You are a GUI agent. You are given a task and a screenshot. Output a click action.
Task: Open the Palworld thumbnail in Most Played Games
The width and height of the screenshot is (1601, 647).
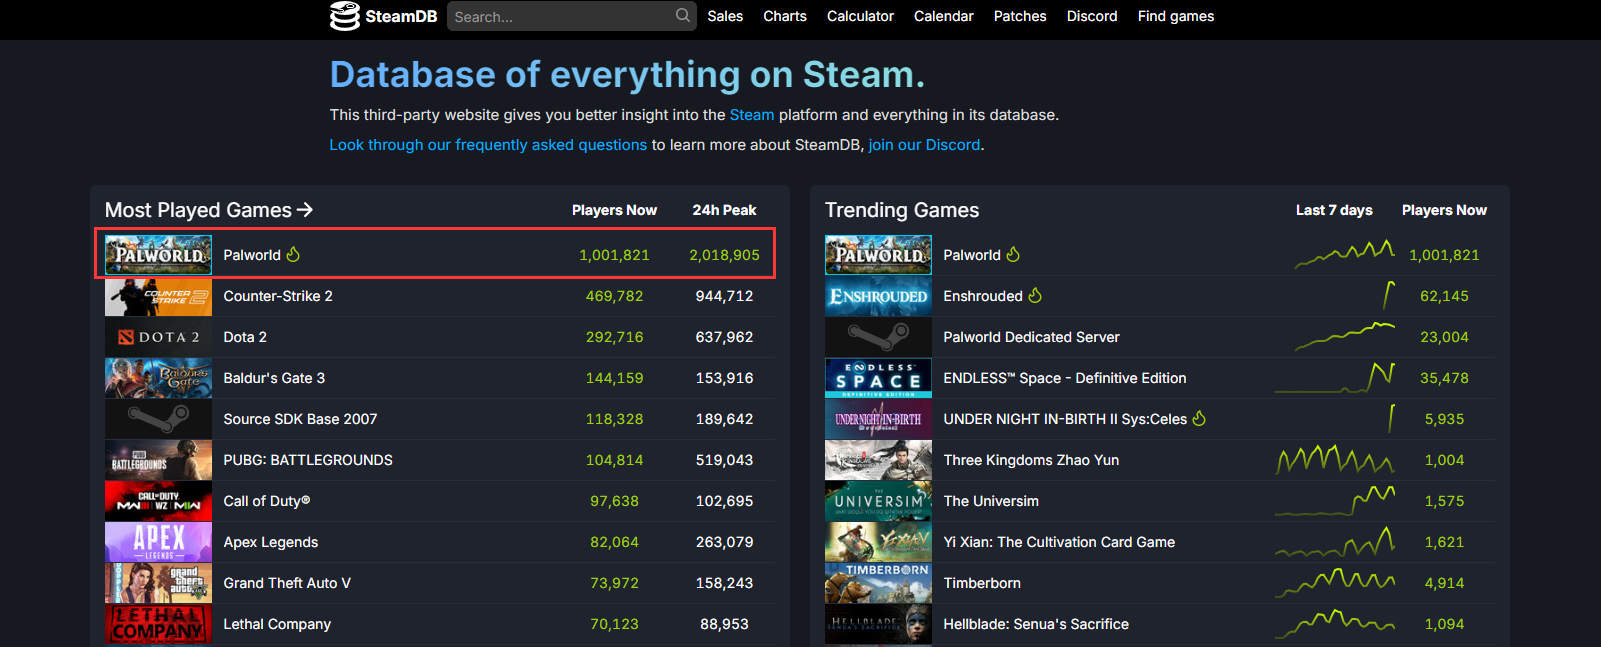pyautogui.click(x=158, y=255)
